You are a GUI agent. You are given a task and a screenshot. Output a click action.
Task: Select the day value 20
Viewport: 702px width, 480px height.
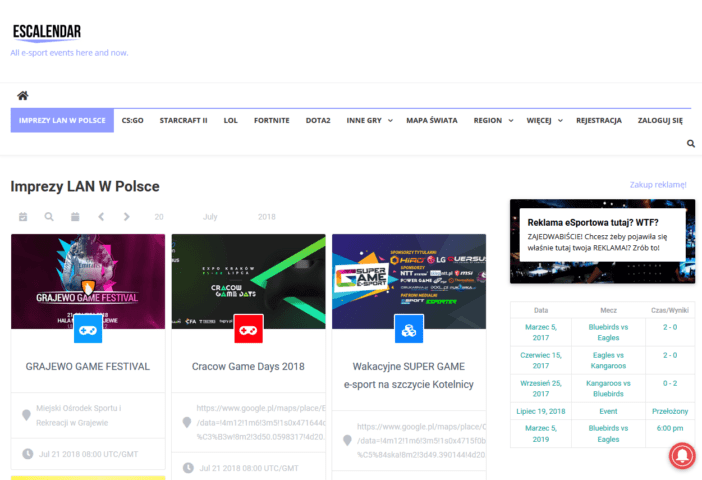pos(159,217)
